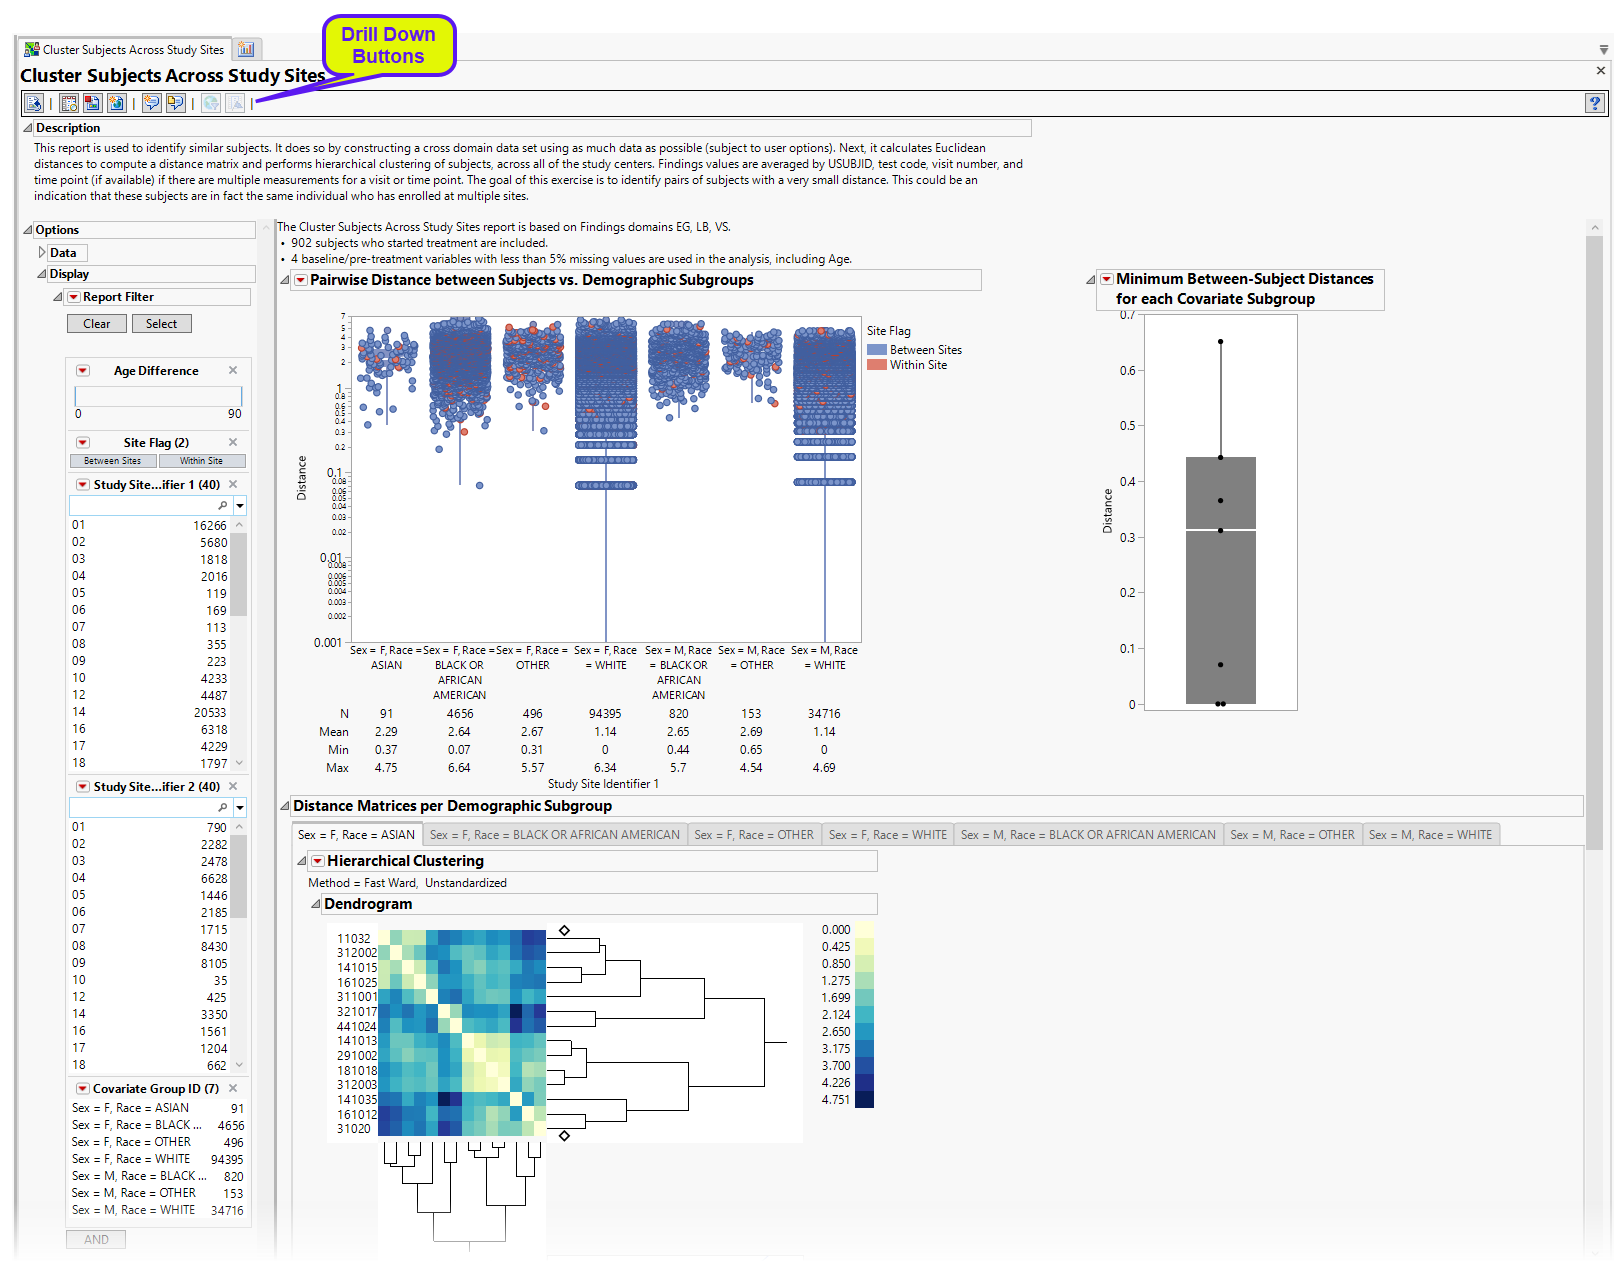Click the speech bubble with yellow note icon
The height and width of the screenshot is (1262, 1614).
[175, 103]
